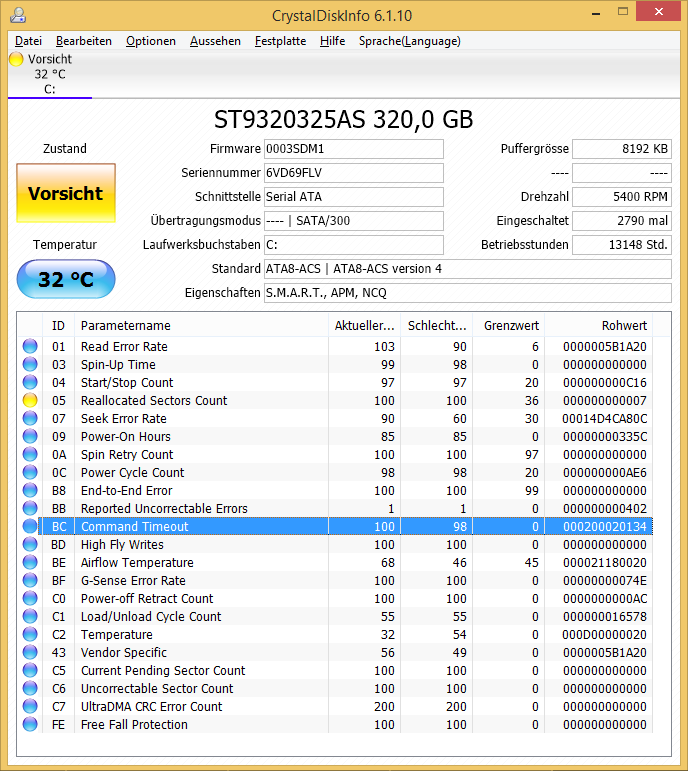
Task: Click status orb of Power-off Retract Count row
Action: [30, 598]
